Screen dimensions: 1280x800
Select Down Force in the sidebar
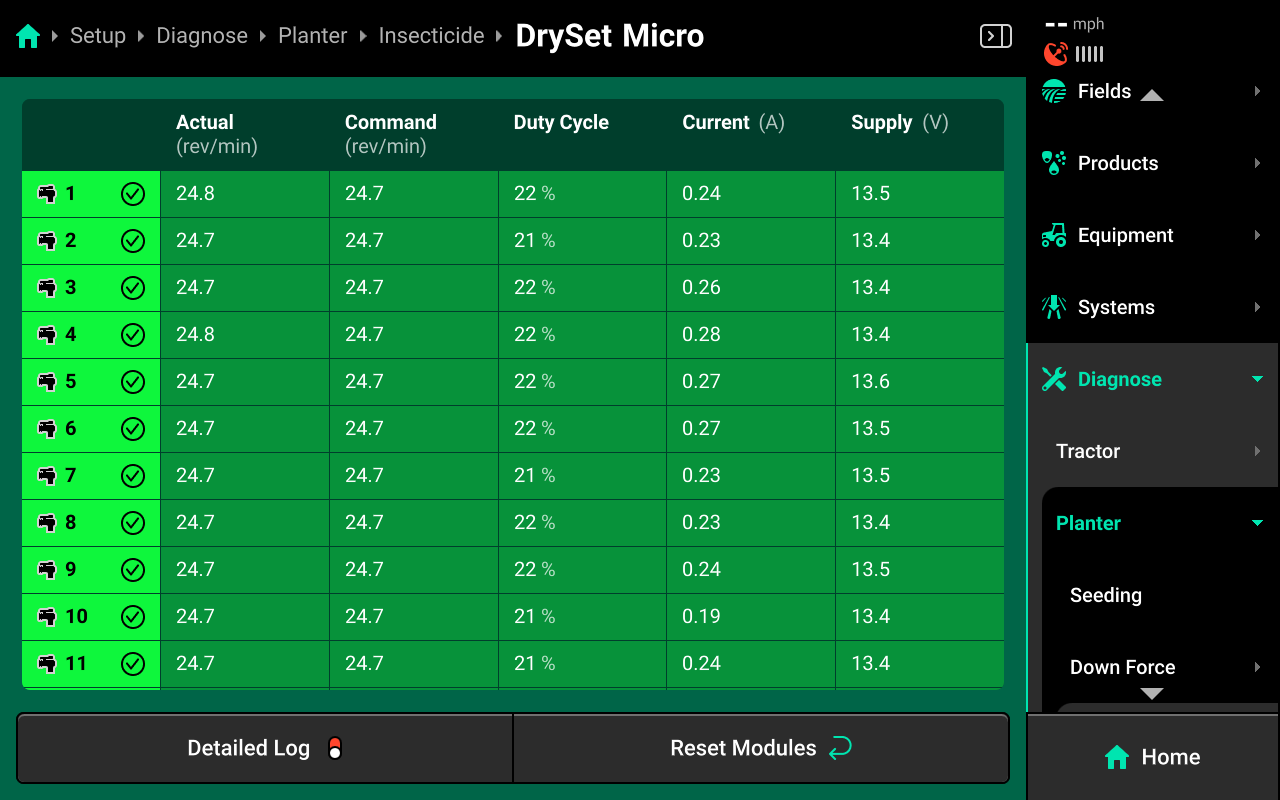click(1123, 667)
